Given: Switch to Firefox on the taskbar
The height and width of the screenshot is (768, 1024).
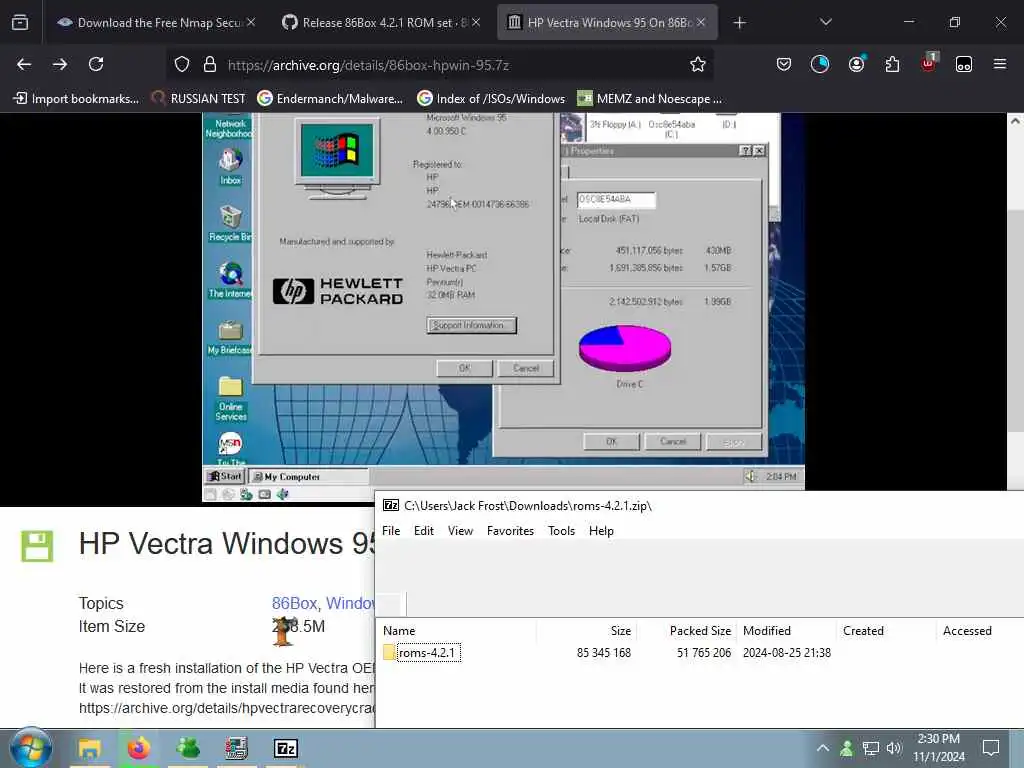Looking at the screenshot, I should [x=138, y=749].
